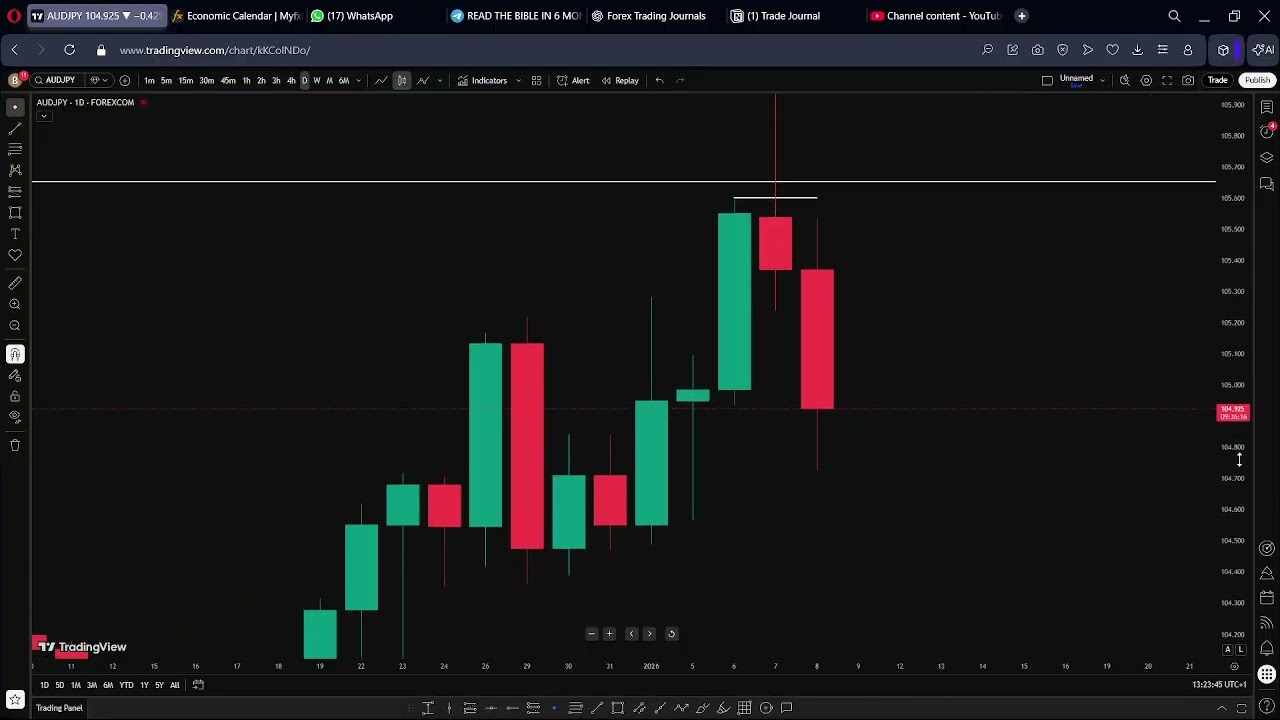Select the ruler measure tool
This screenshot has height=720, width=1280.
(x=15, y=283)
